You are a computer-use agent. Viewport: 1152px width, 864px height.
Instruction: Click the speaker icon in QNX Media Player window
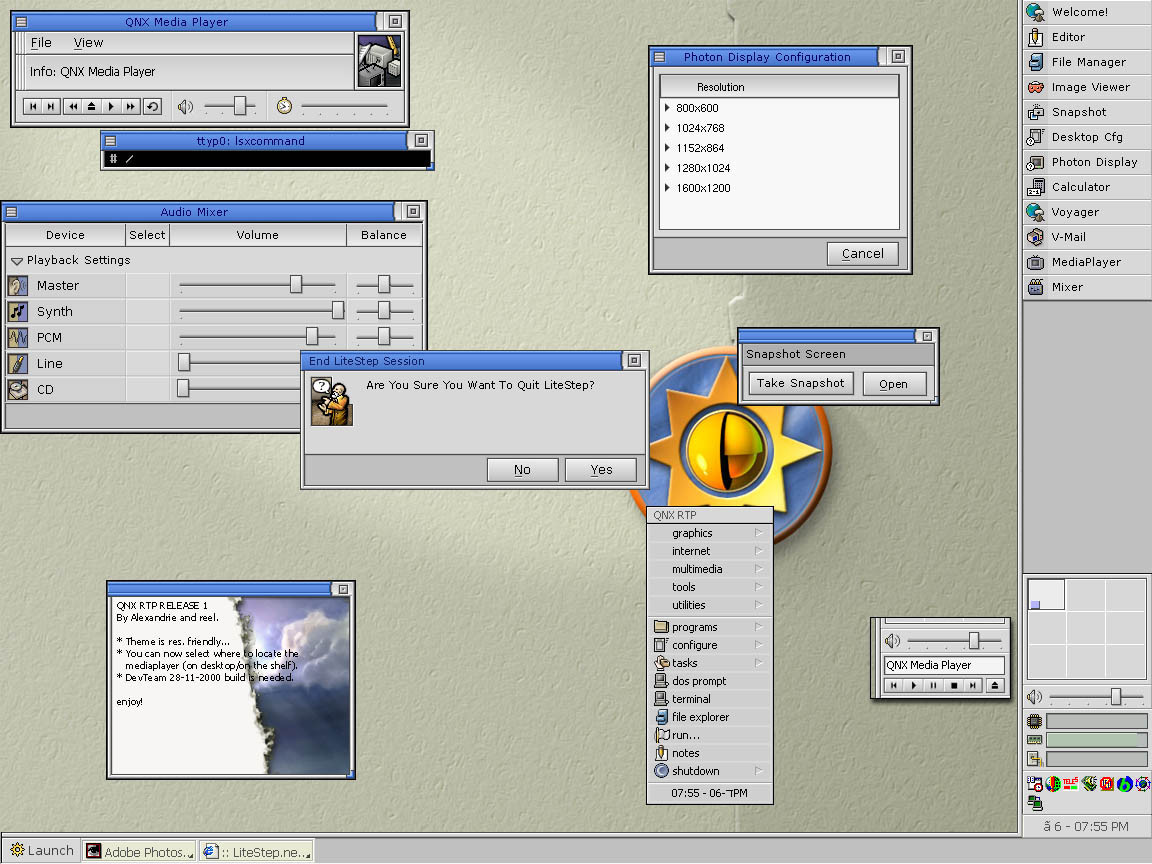click(x=185, y=107)
